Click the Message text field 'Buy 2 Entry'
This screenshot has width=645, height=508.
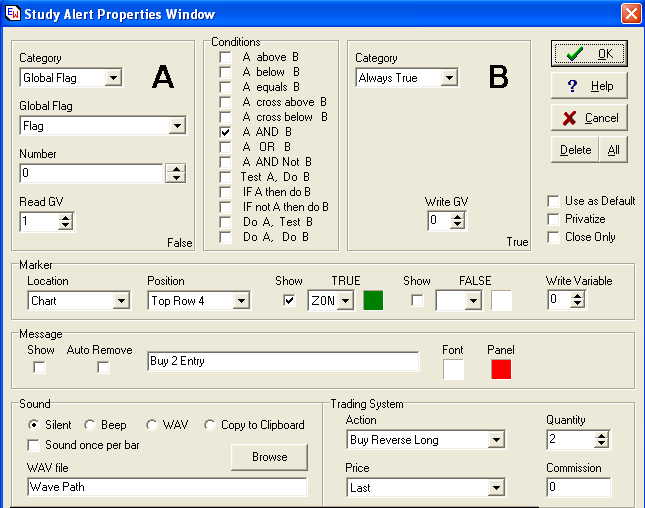click(x=282, y=361)
